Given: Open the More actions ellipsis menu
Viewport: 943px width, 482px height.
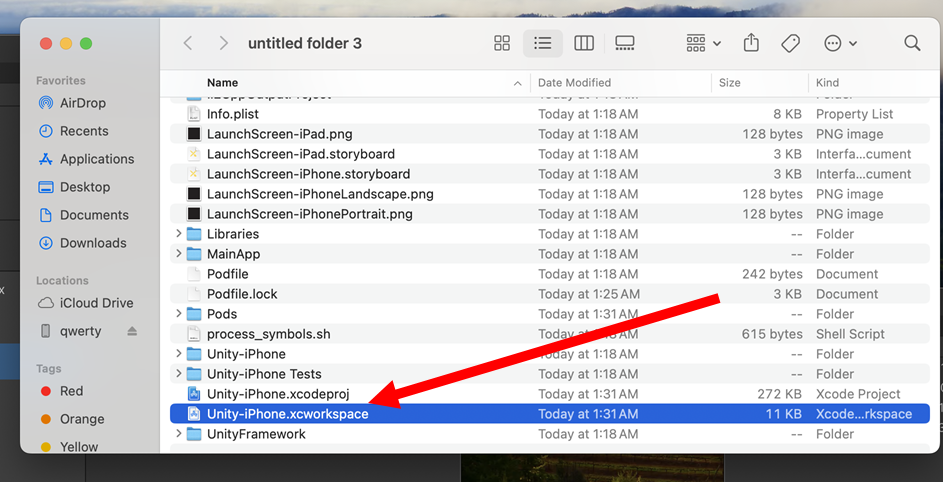Looking at the screenshot, I should coord(840,43).
